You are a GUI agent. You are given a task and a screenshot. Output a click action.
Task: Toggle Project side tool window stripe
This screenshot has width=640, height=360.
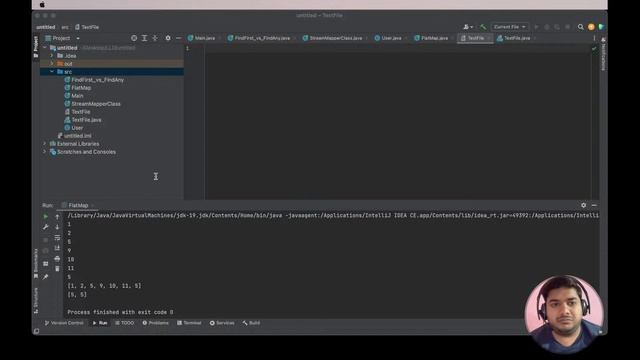coord(36,46)
